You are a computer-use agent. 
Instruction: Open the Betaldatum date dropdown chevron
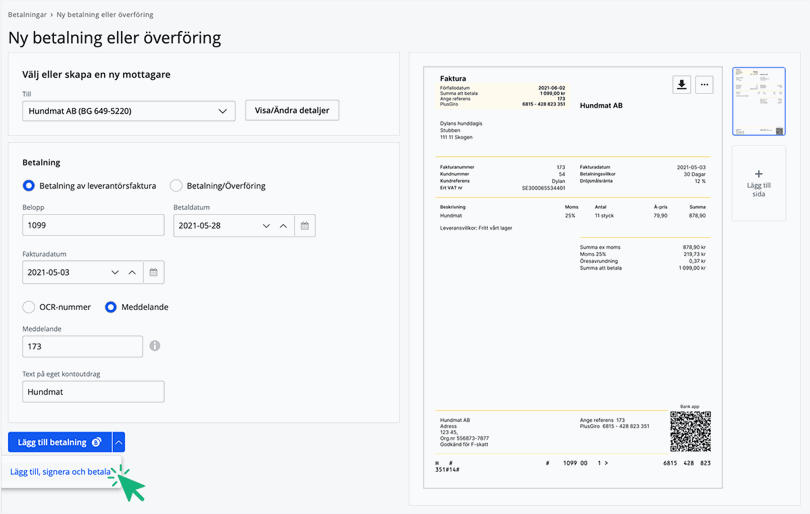pos(266,226)
